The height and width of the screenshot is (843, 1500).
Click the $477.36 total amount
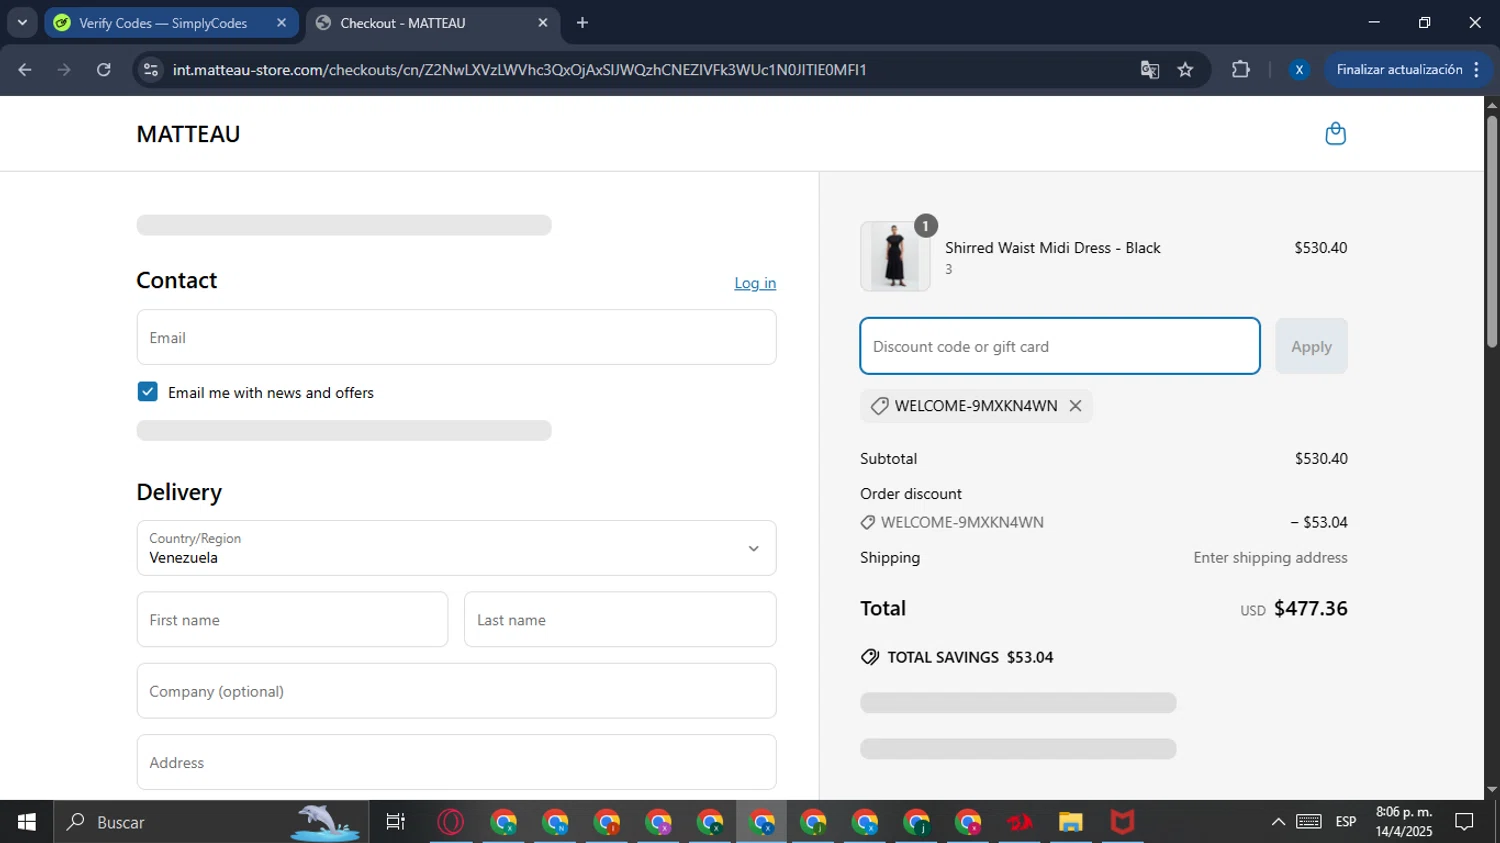1311,608
